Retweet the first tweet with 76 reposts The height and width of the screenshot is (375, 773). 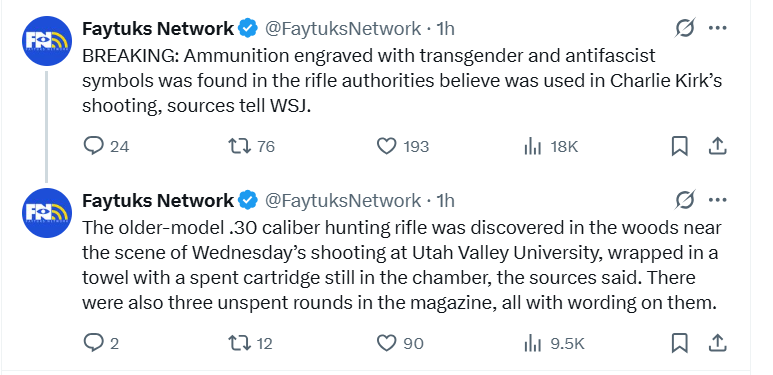point(240,146)
